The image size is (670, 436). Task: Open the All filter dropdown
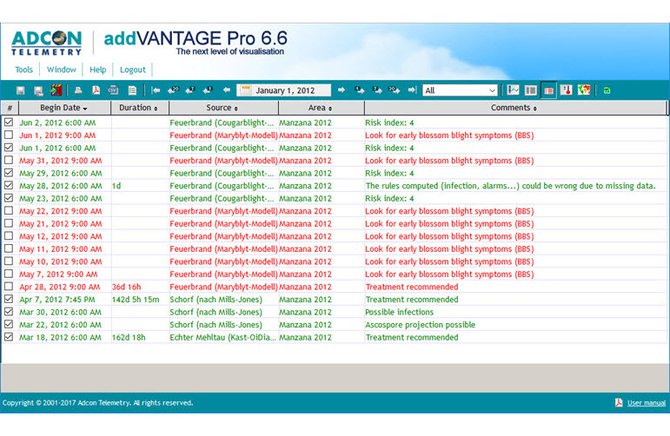tap(460, 90)
